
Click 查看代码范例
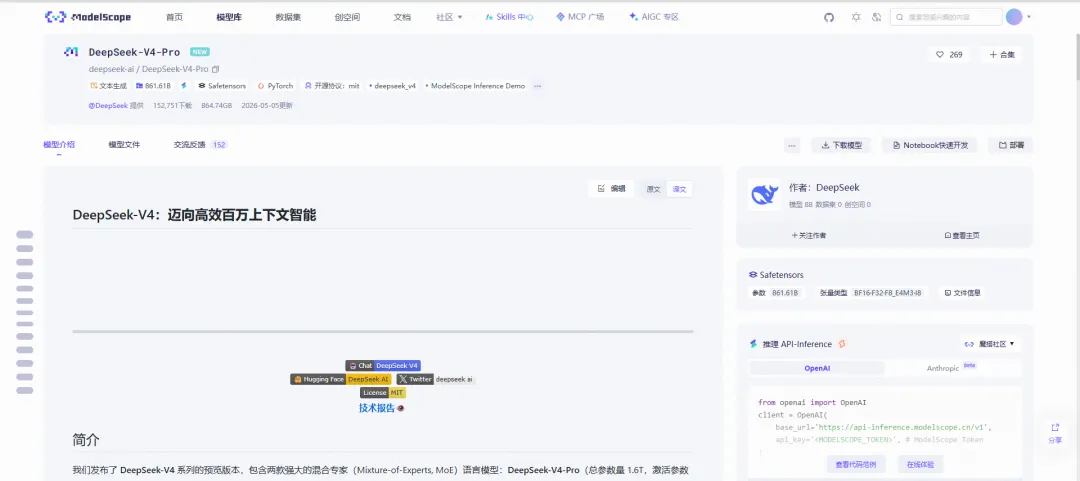pyautogui.click(x=854, y=464)
